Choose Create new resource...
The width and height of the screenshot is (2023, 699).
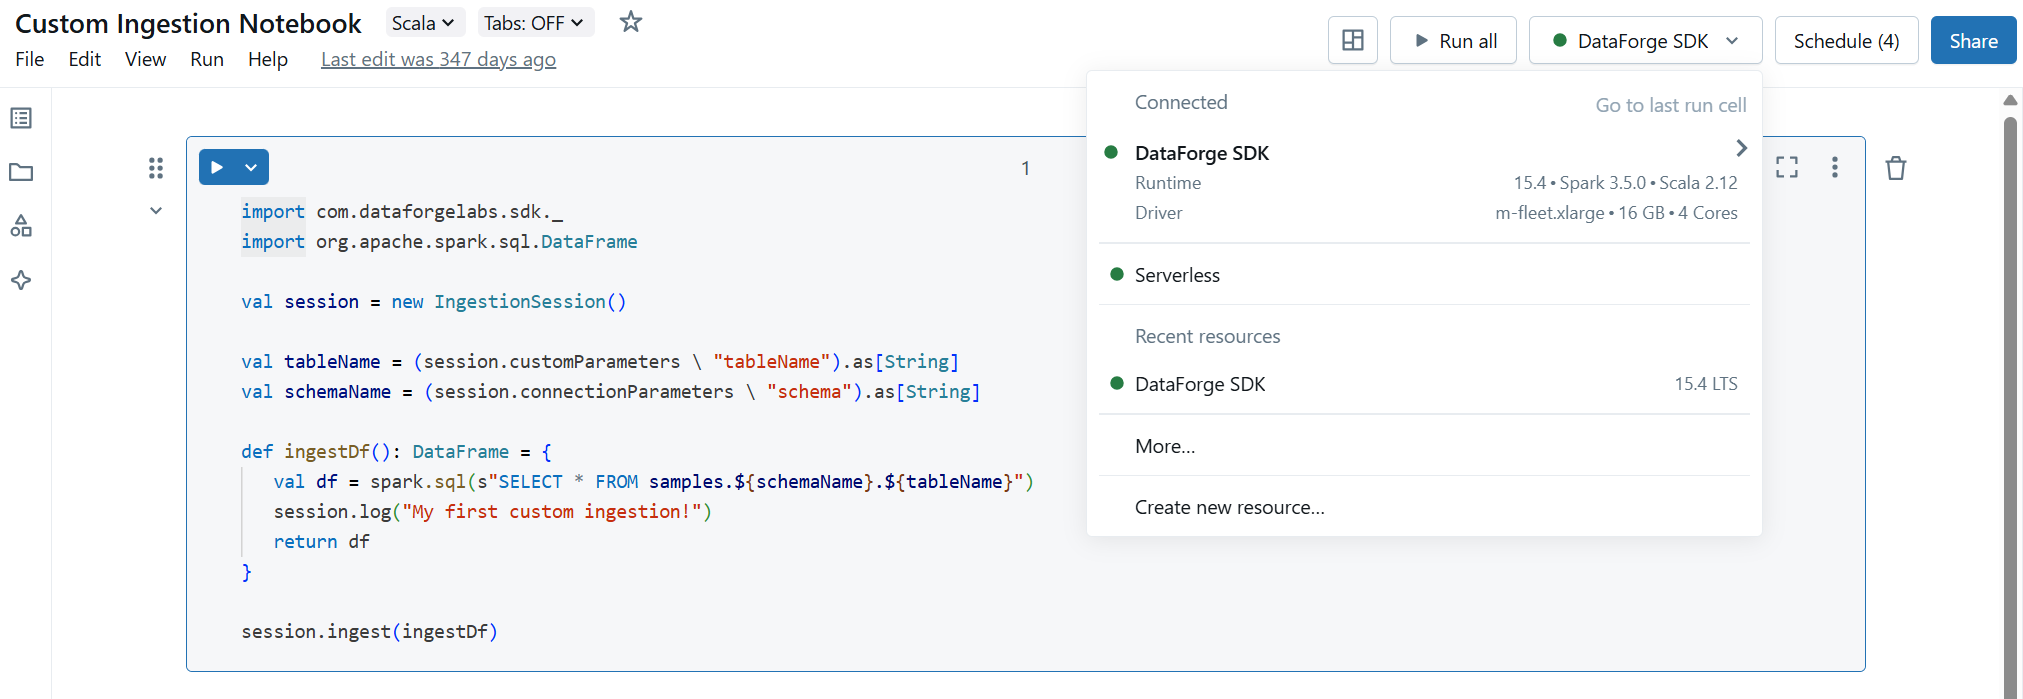coord(1424,507)
